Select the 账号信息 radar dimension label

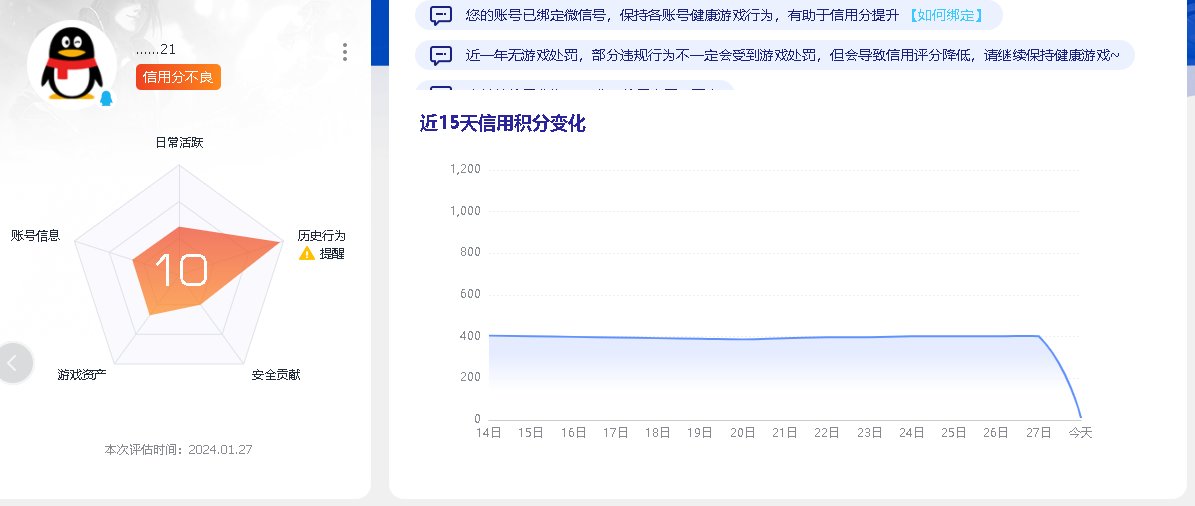coord(36,236)
